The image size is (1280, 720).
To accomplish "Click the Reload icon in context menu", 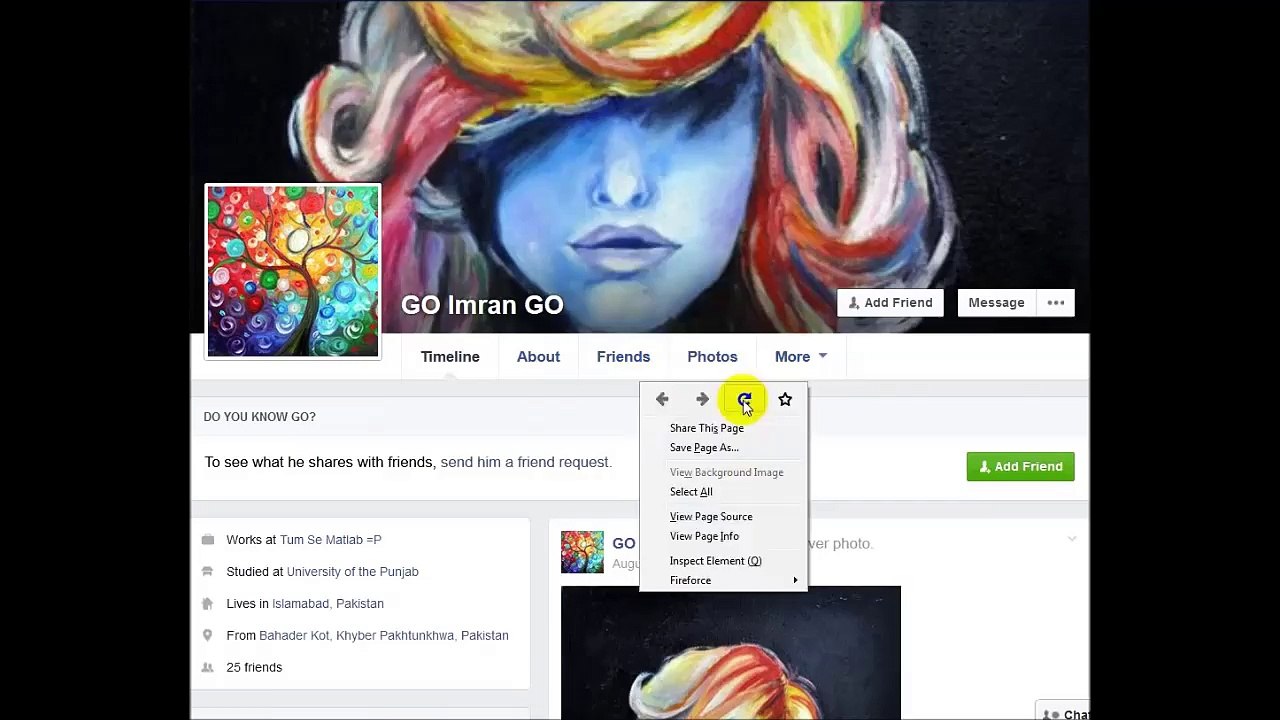I will coord(744,400).
